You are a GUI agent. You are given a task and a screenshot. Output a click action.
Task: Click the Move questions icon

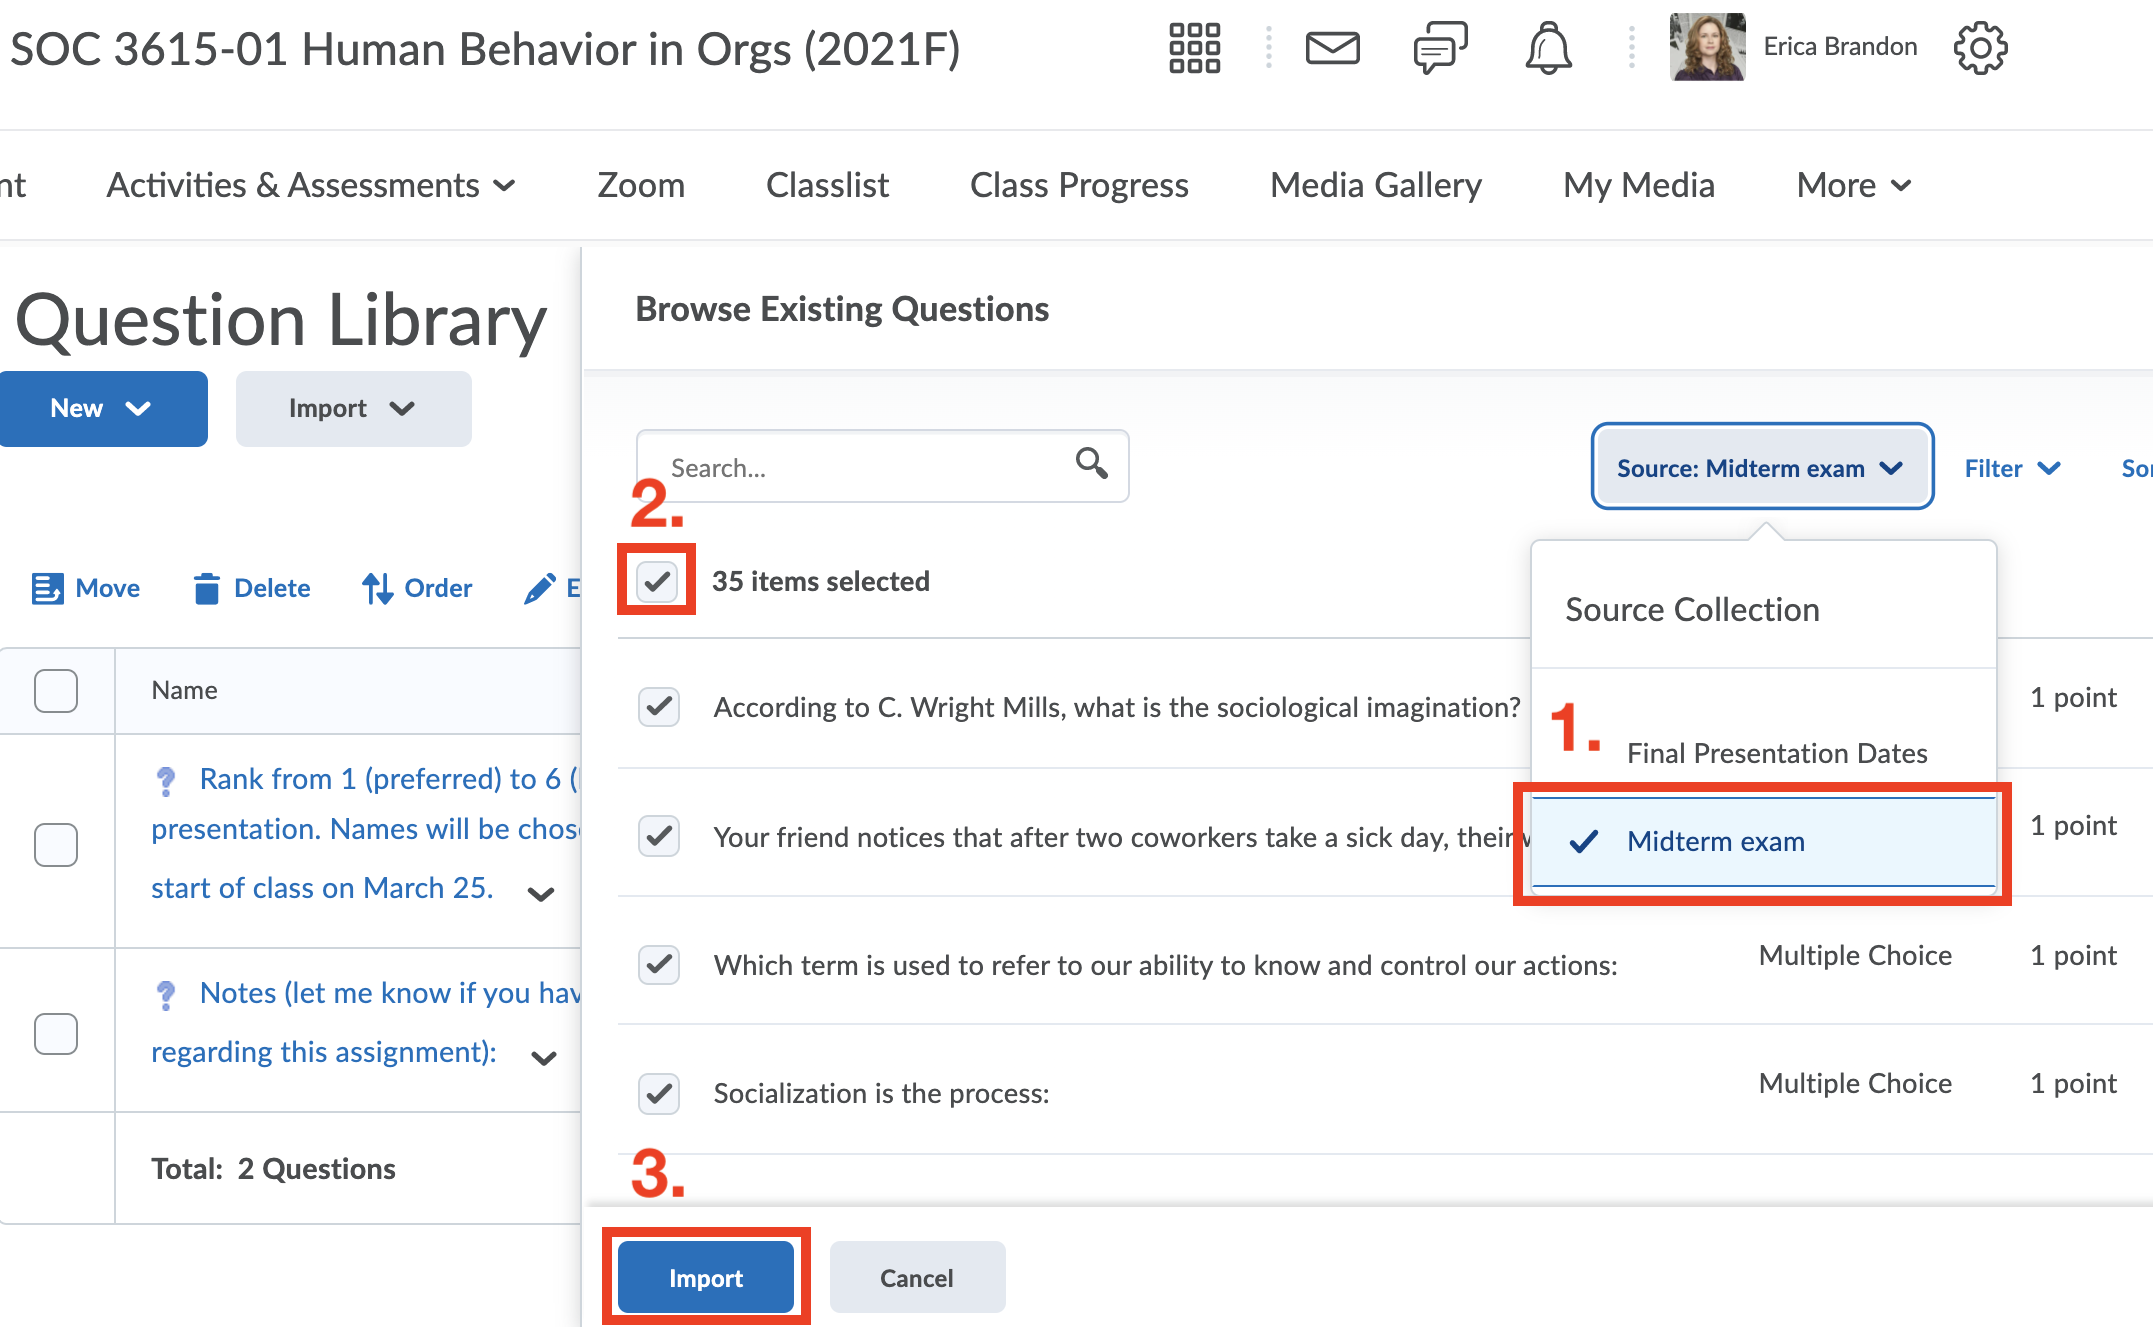[x=47, y=588]
